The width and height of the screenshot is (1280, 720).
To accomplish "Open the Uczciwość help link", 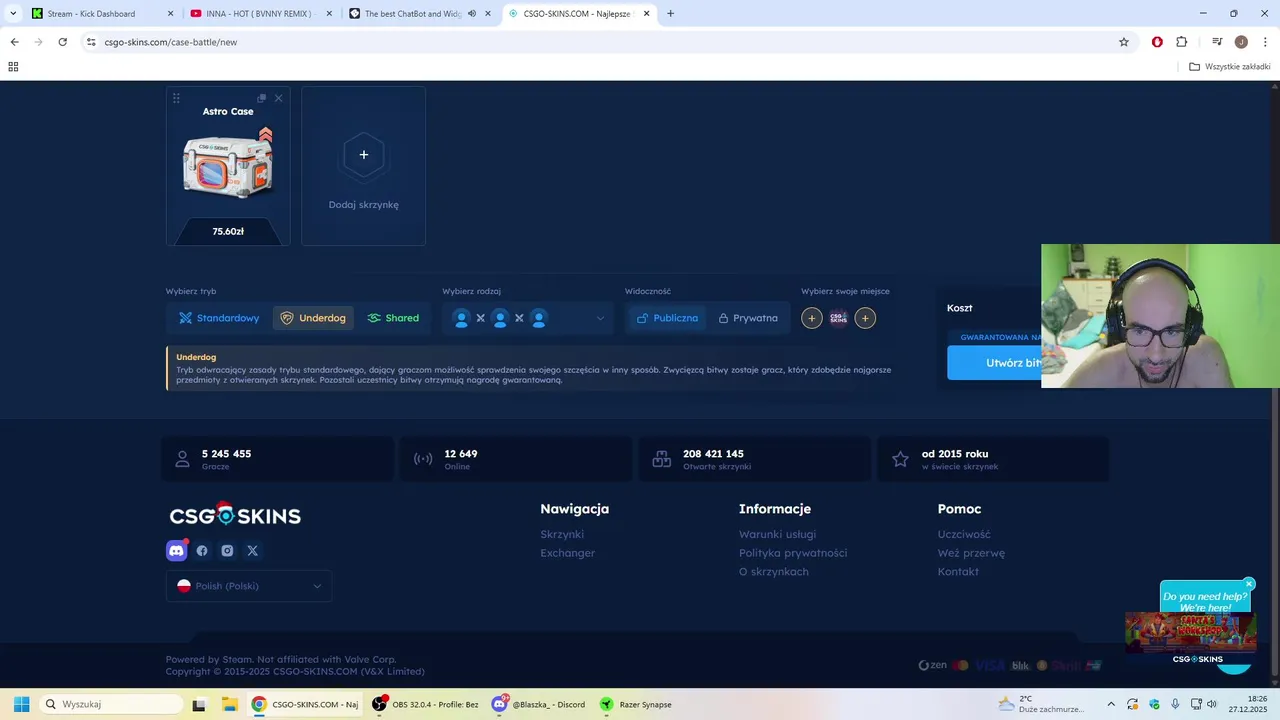I will coord(964,534).
